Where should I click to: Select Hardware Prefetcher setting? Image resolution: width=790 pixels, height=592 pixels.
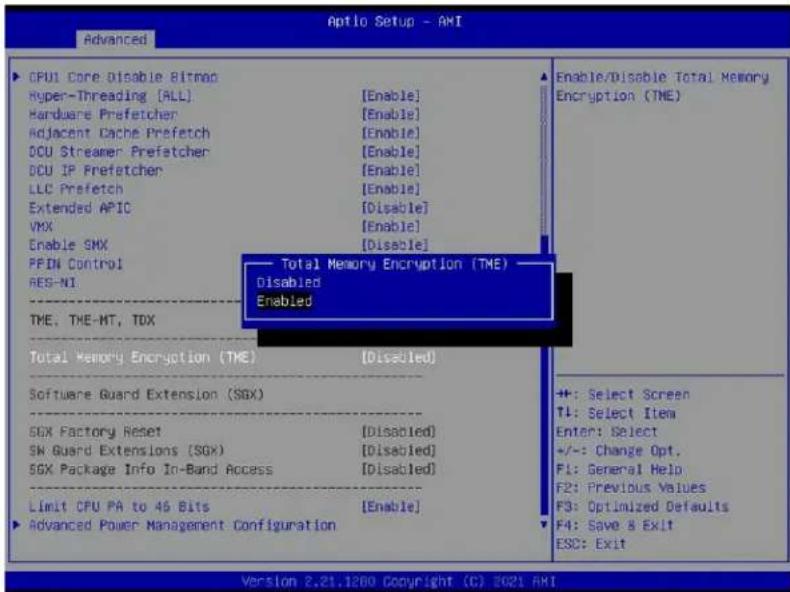coord(103,114)
